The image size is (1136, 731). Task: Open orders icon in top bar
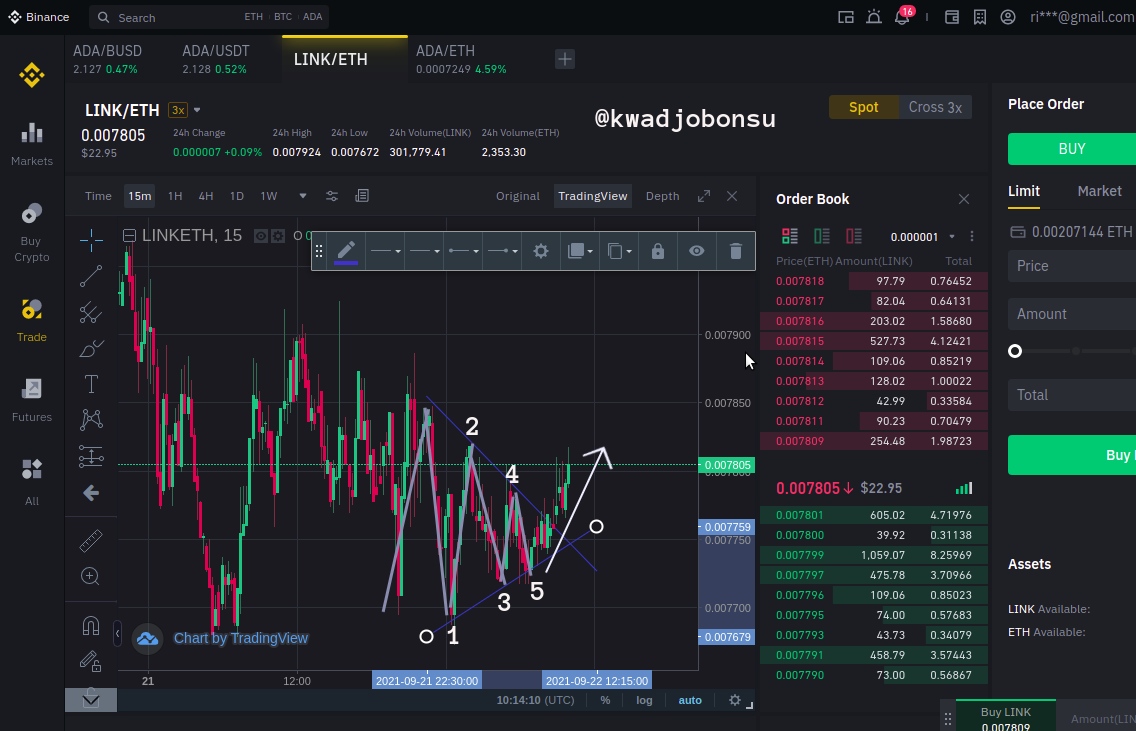(x=980, y=17)
